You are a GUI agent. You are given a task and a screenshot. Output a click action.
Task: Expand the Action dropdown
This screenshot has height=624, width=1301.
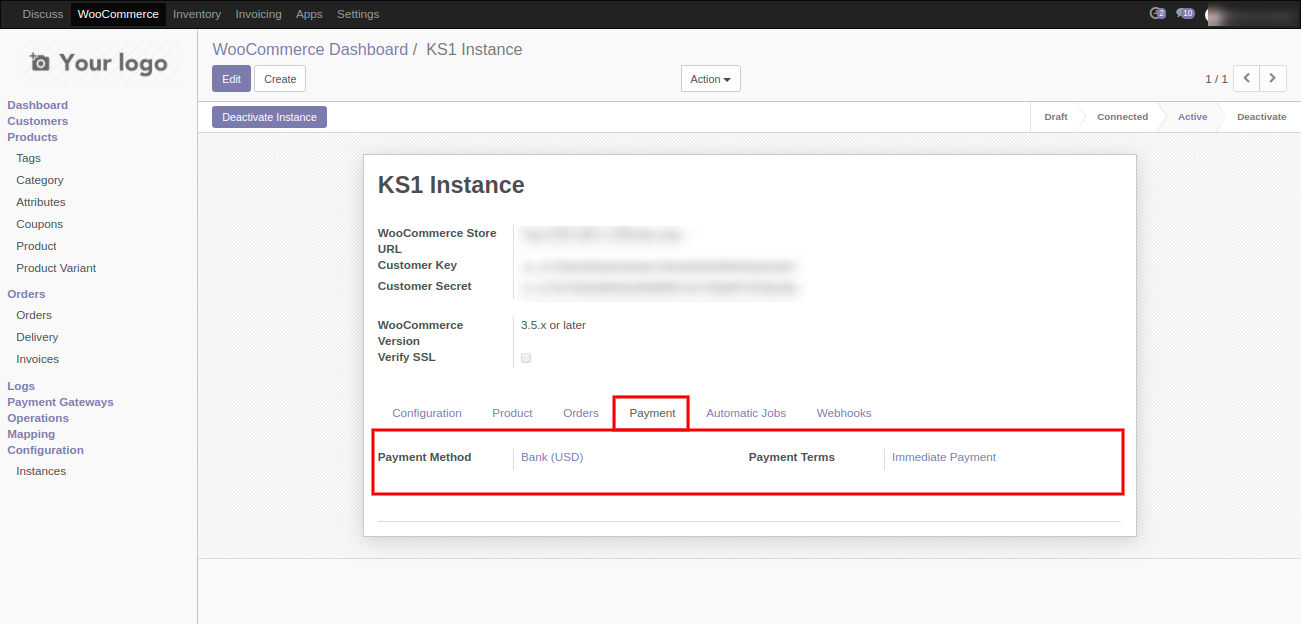click(710, 79)
